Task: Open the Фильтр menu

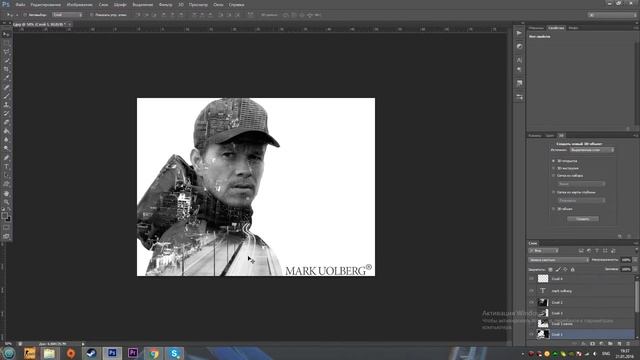Action: [165, 5]
